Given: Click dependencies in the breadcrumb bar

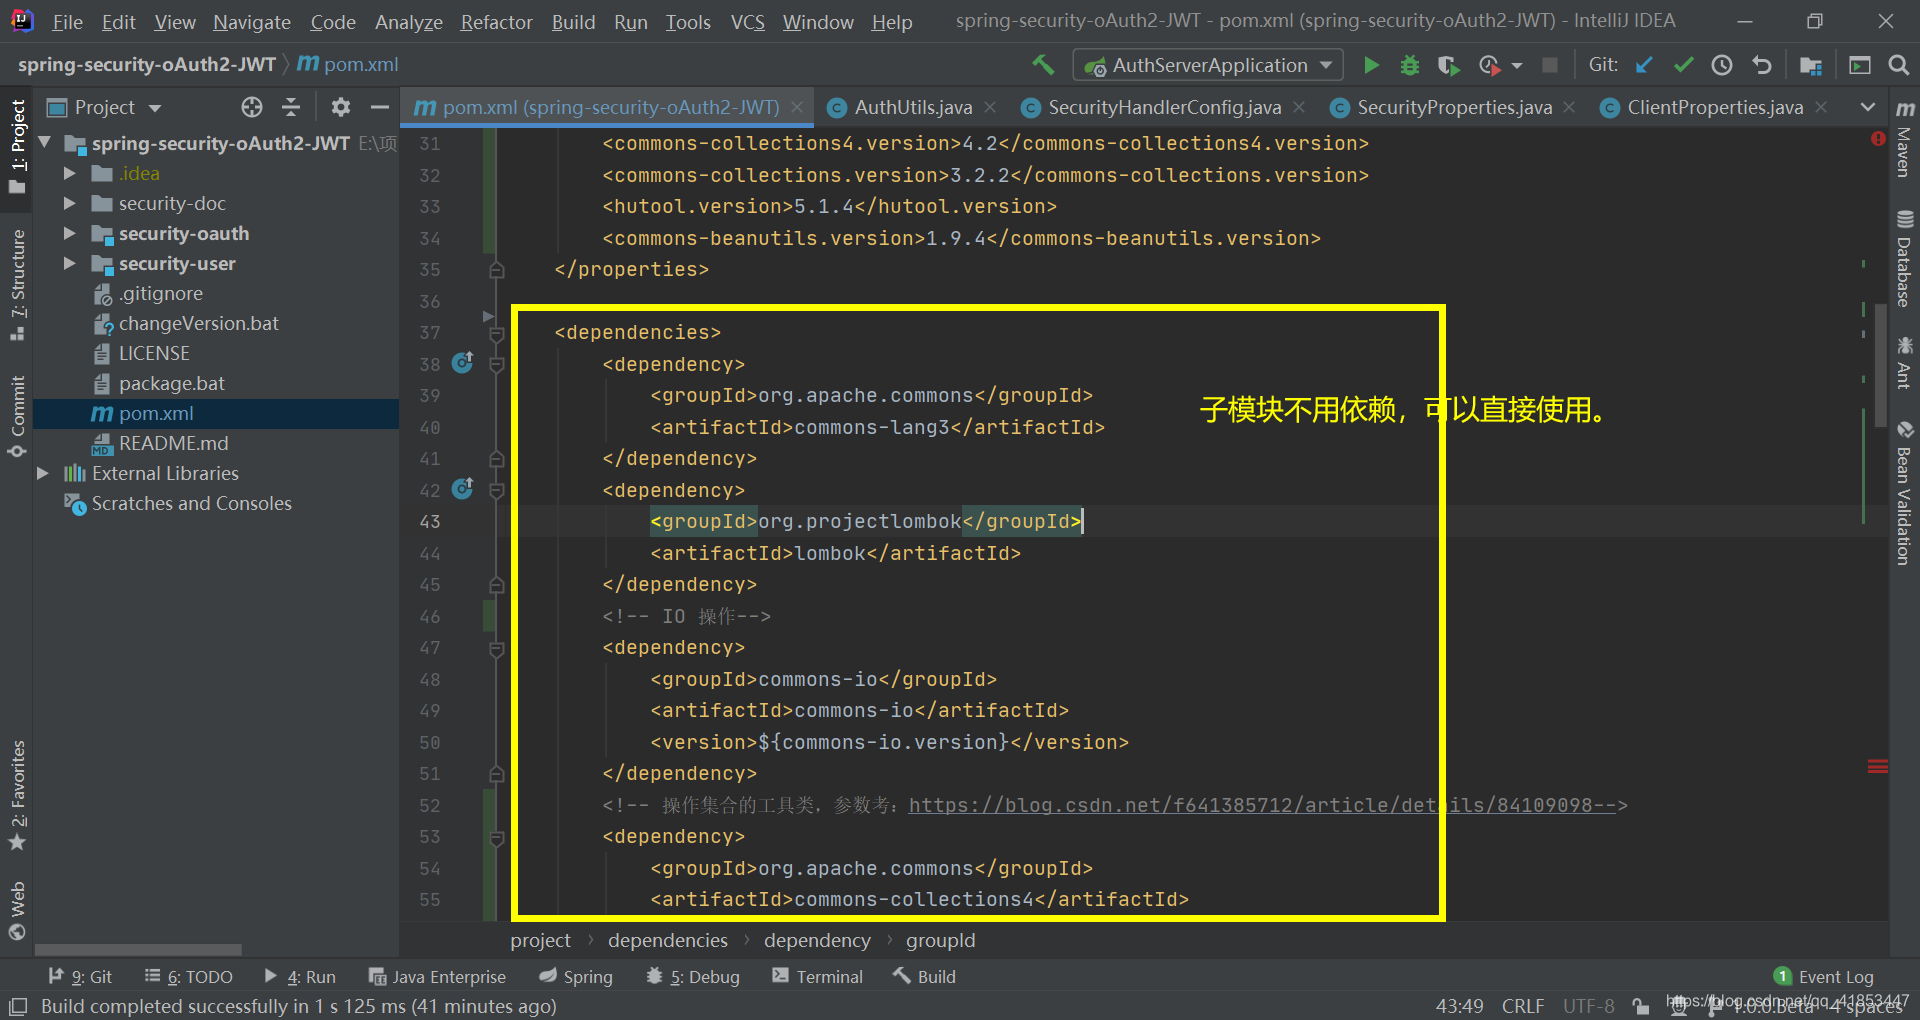Looking at the screenshot, I should point(668,940).
